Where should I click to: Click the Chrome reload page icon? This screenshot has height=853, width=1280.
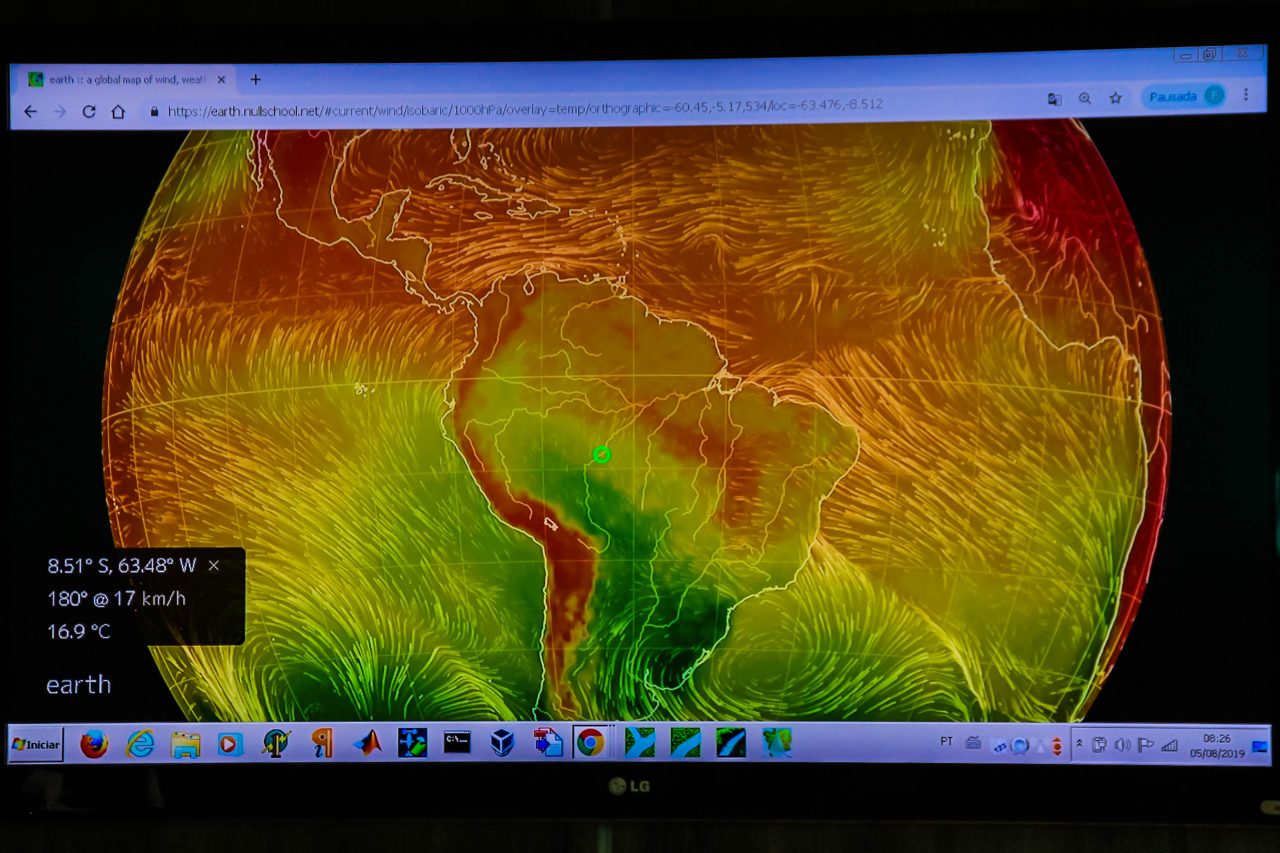[88, 111]
